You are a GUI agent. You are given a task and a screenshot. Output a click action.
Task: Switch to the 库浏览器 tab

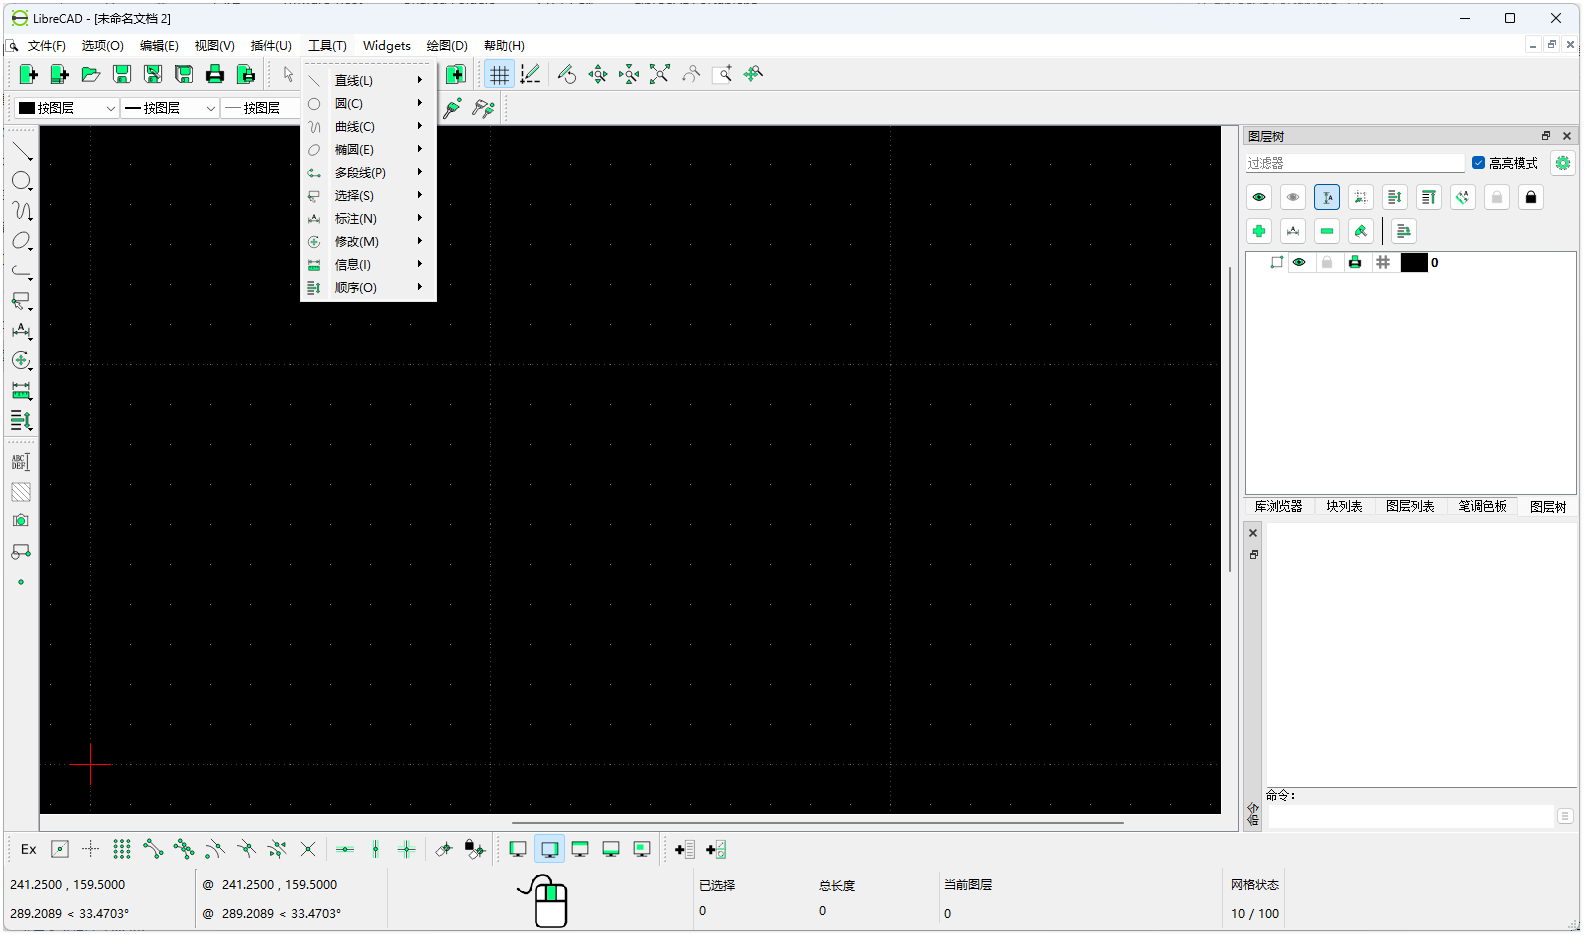click(1278, 507)
